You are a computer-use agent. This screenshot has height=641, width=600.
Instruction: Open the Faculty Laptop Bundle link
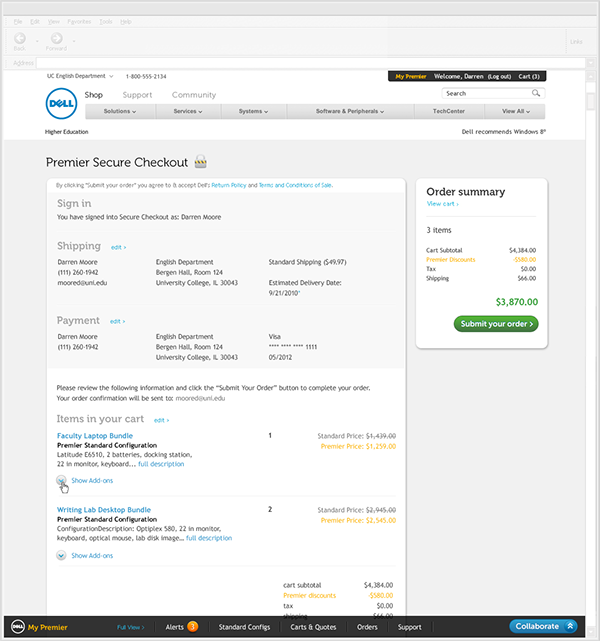(x=95, y=436)
